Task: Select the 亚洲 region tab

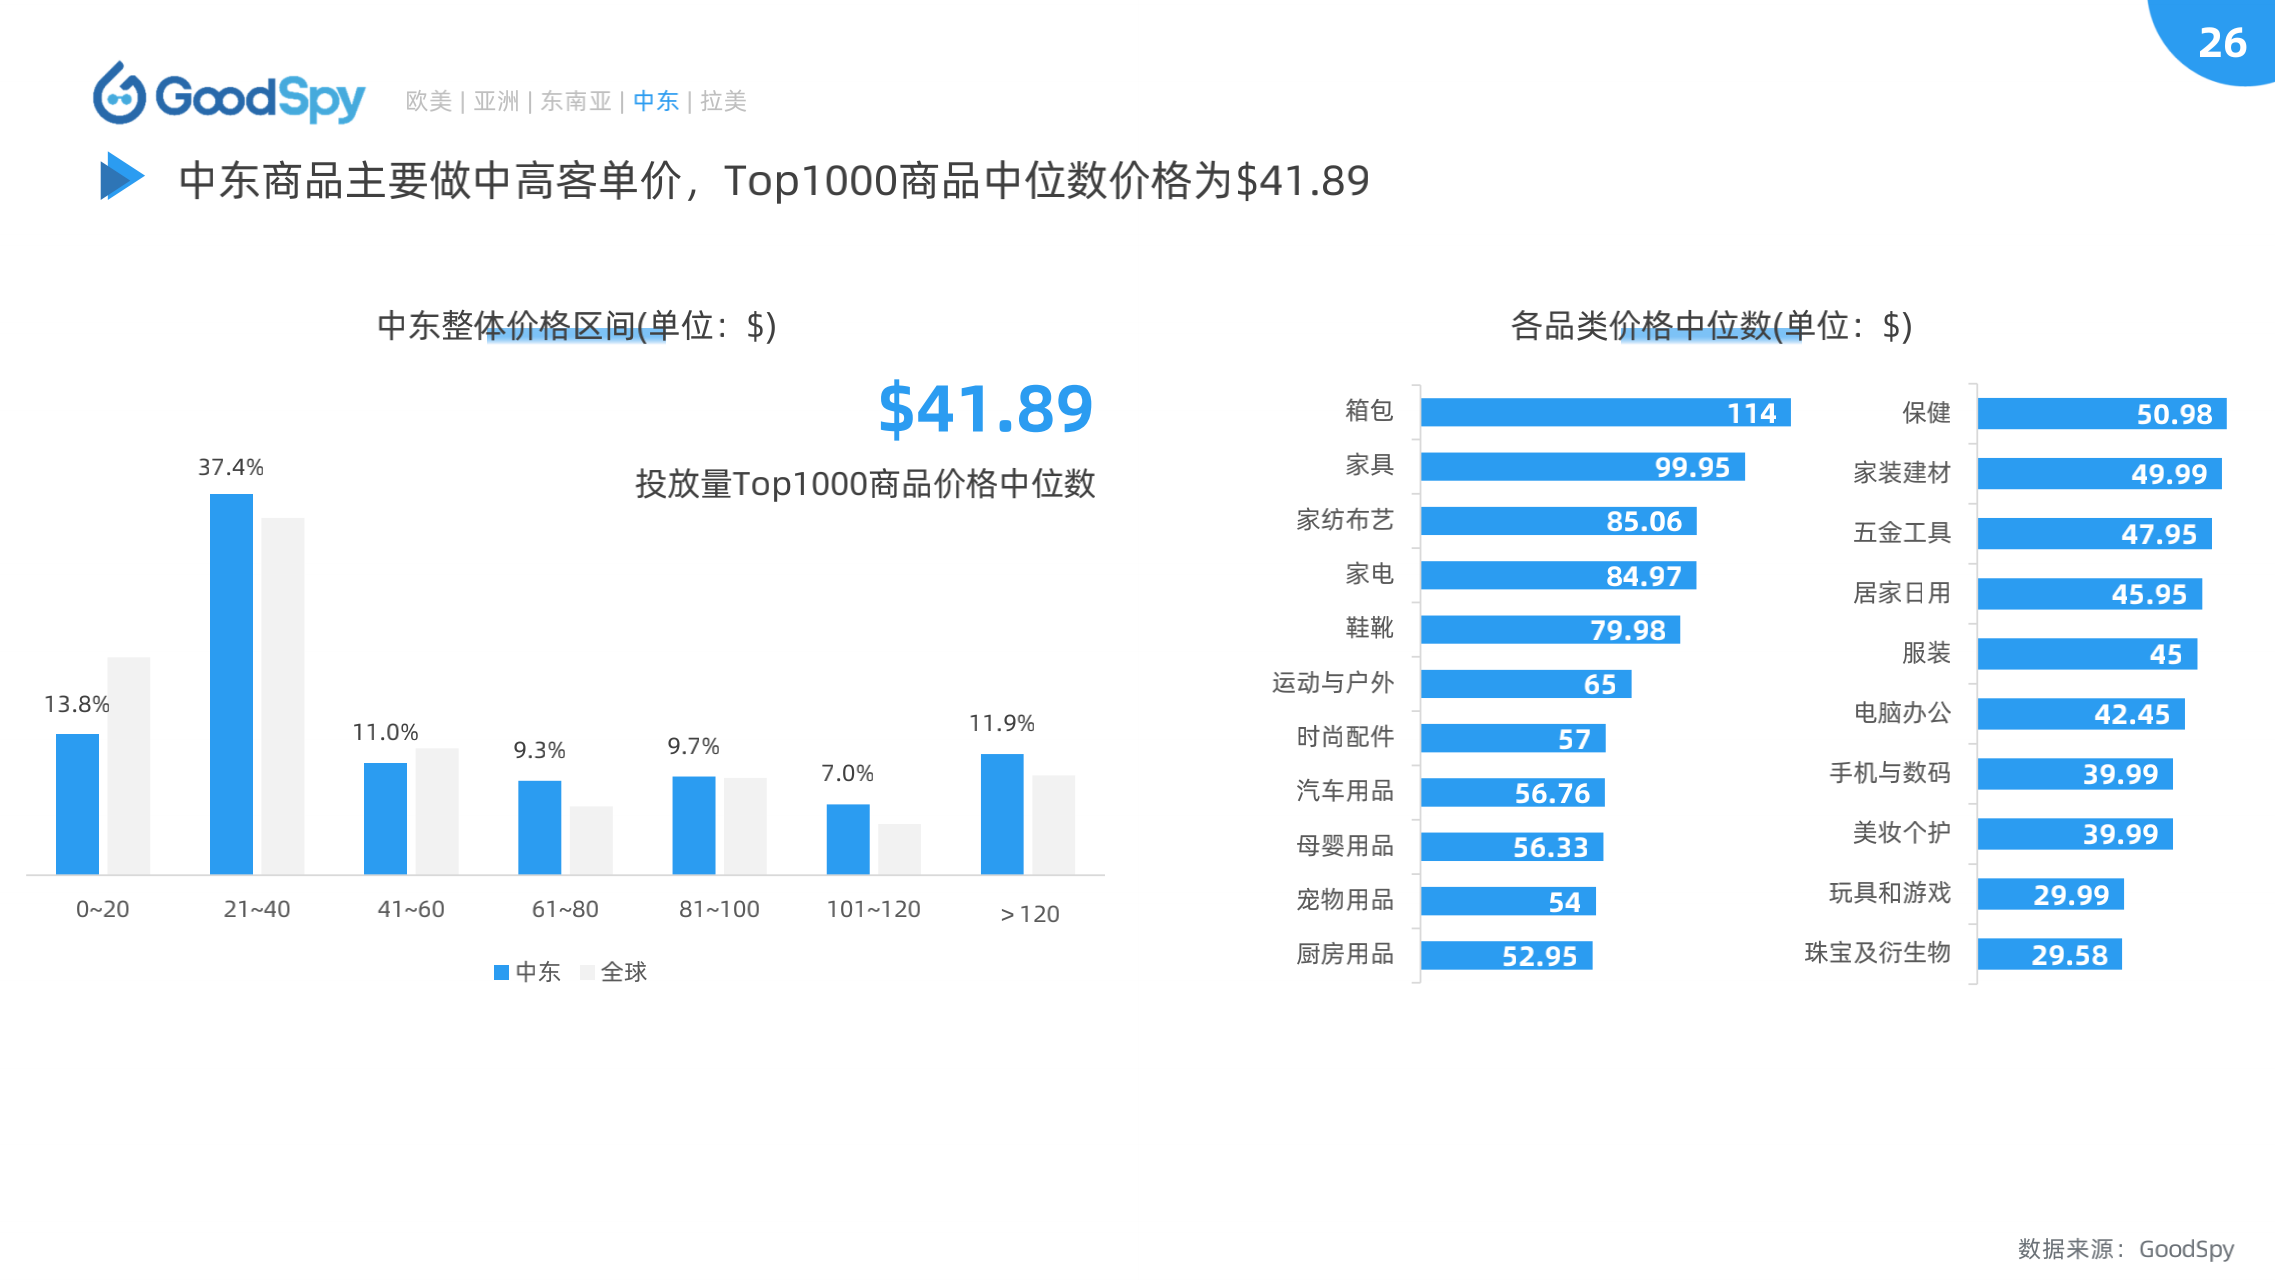Action: [x=496, y=101]
